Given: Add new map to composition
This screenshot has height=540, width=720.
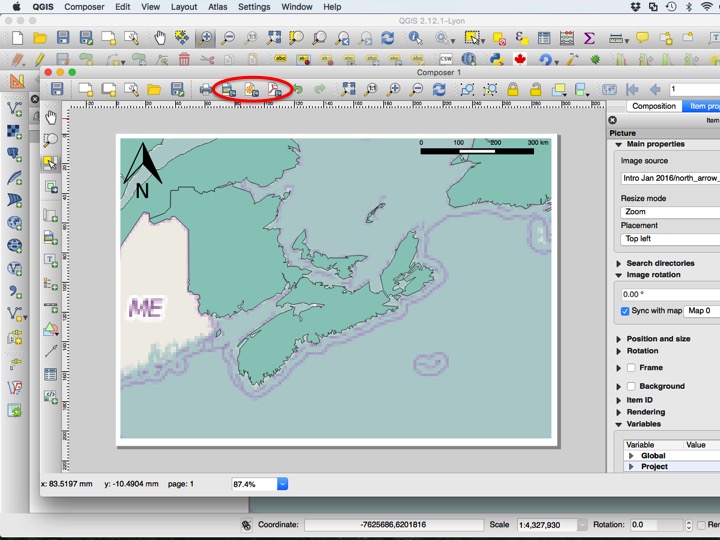Looking at the screenshot, I should 51,215.
